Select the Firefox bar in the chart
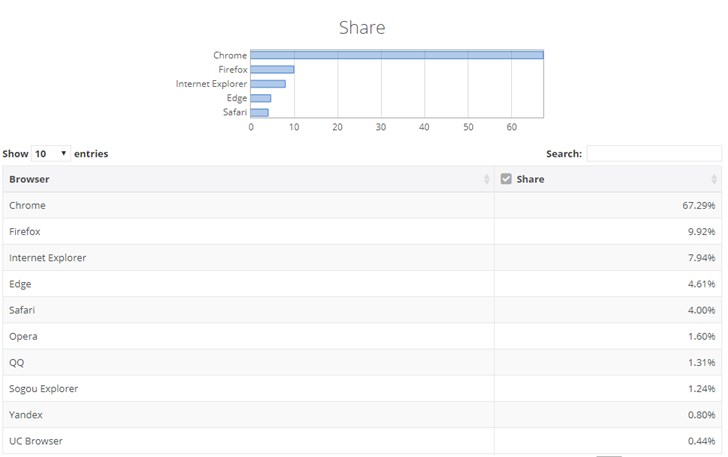The width and height of the screenshot is (728, 457). click(x=272, y=69)
